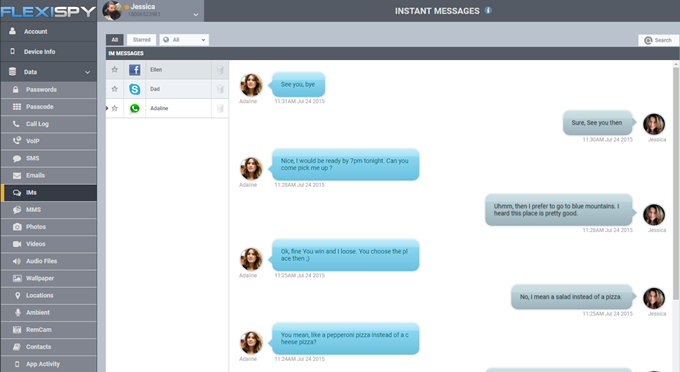Open Photos in the sidebar

[x=49, y=227]
